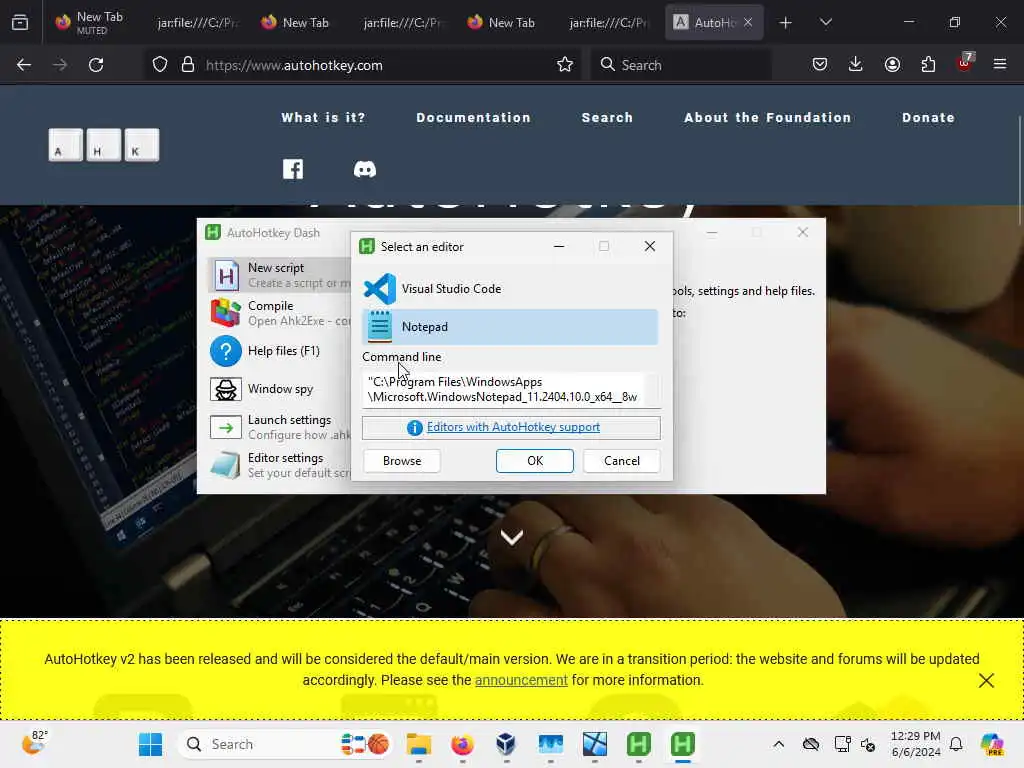
Task: Open the uBlock extension icon with badge
Action: click(965, 63)
